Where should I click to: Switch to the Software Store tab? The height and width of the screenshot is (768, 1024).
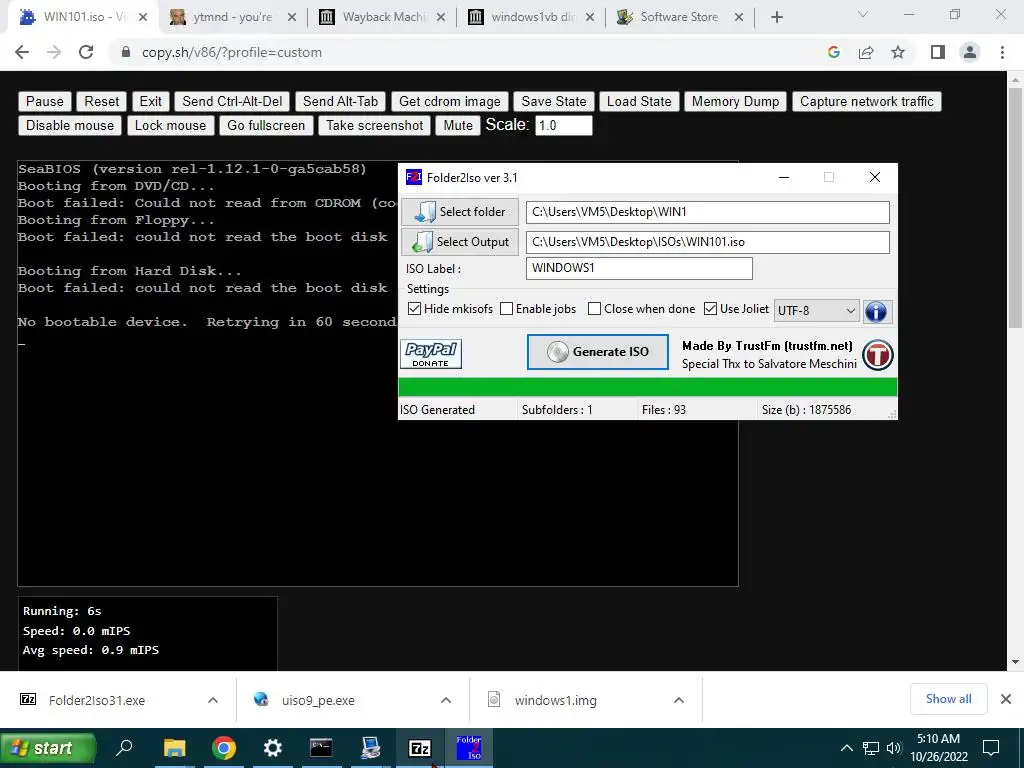pos(679,18)
